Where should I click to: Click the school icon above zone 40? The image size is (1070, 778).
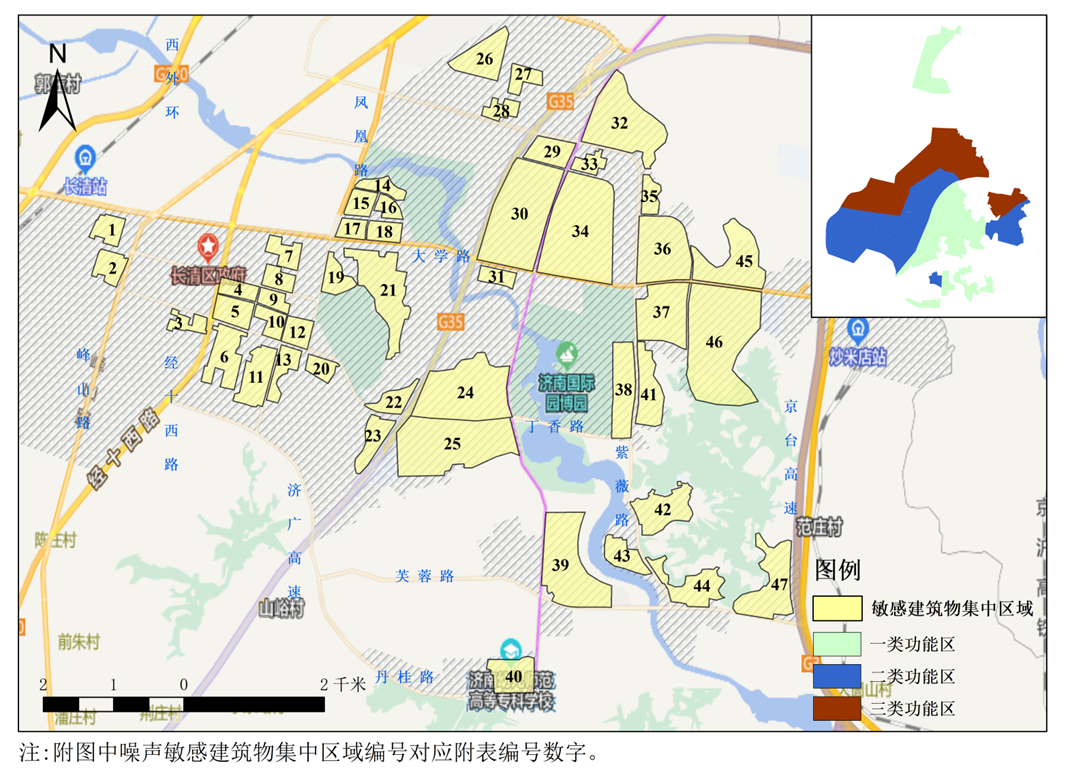tap(511, 651)
